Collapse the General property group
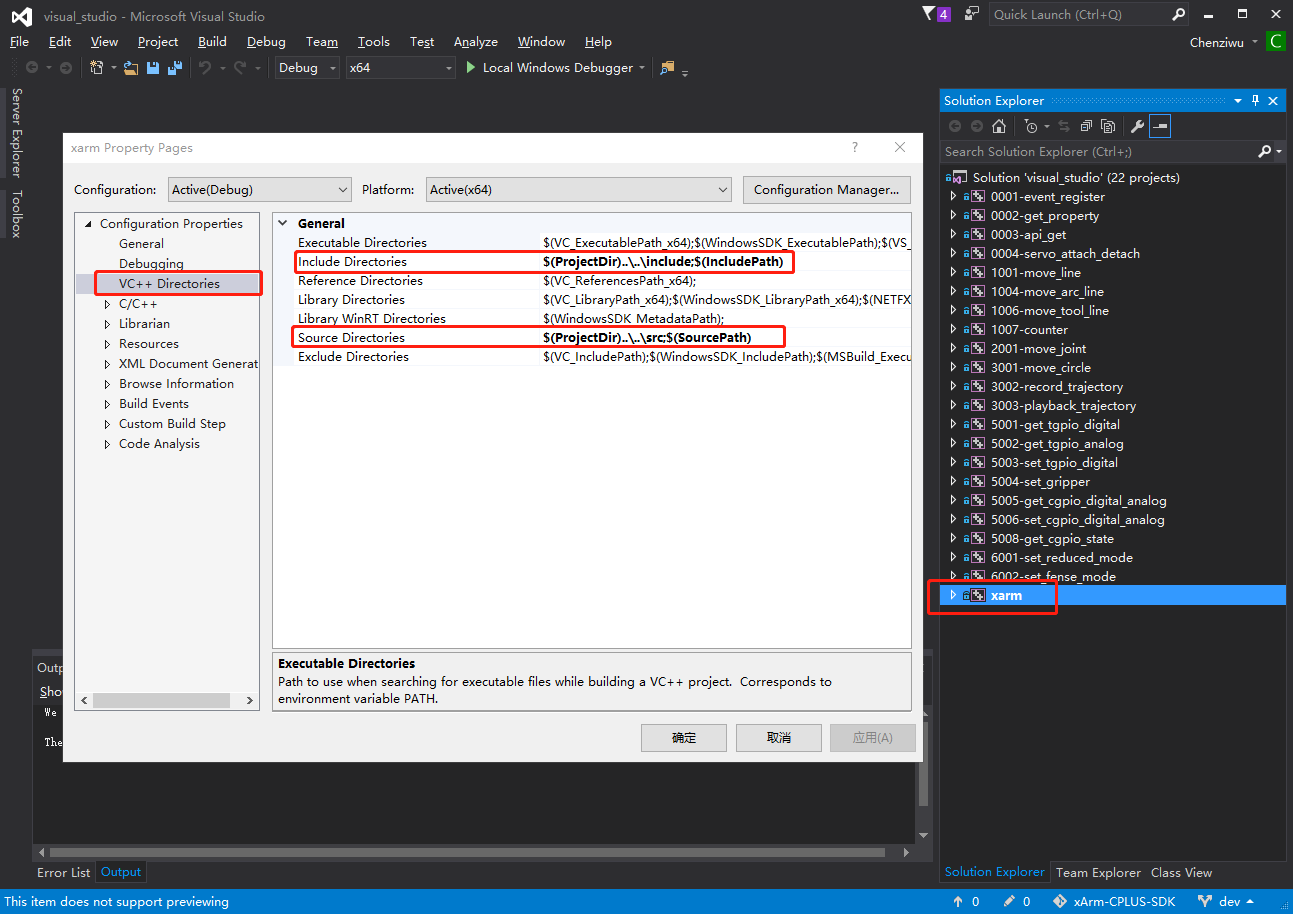1293x914 pixels. click(283, 223)
